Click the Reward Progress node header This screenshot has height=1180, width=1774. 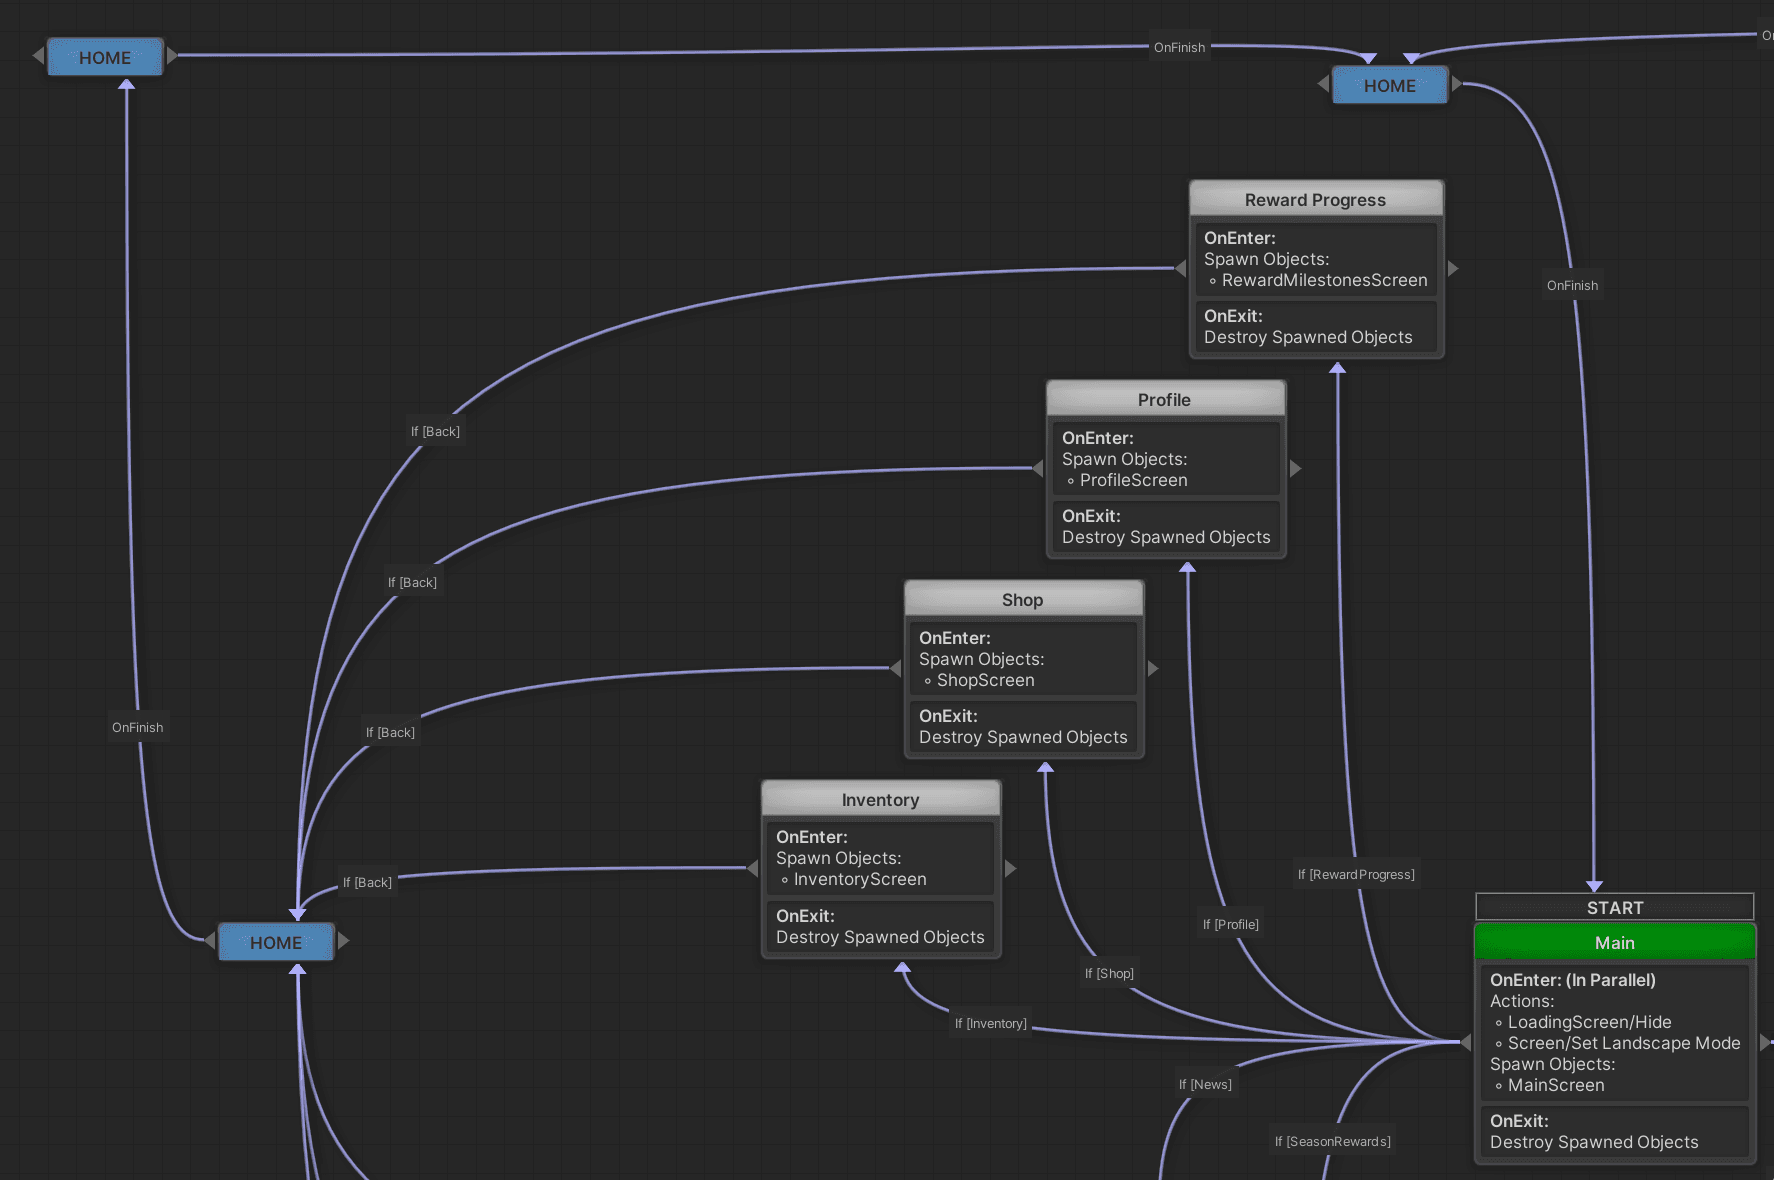tap(1316, 199)
